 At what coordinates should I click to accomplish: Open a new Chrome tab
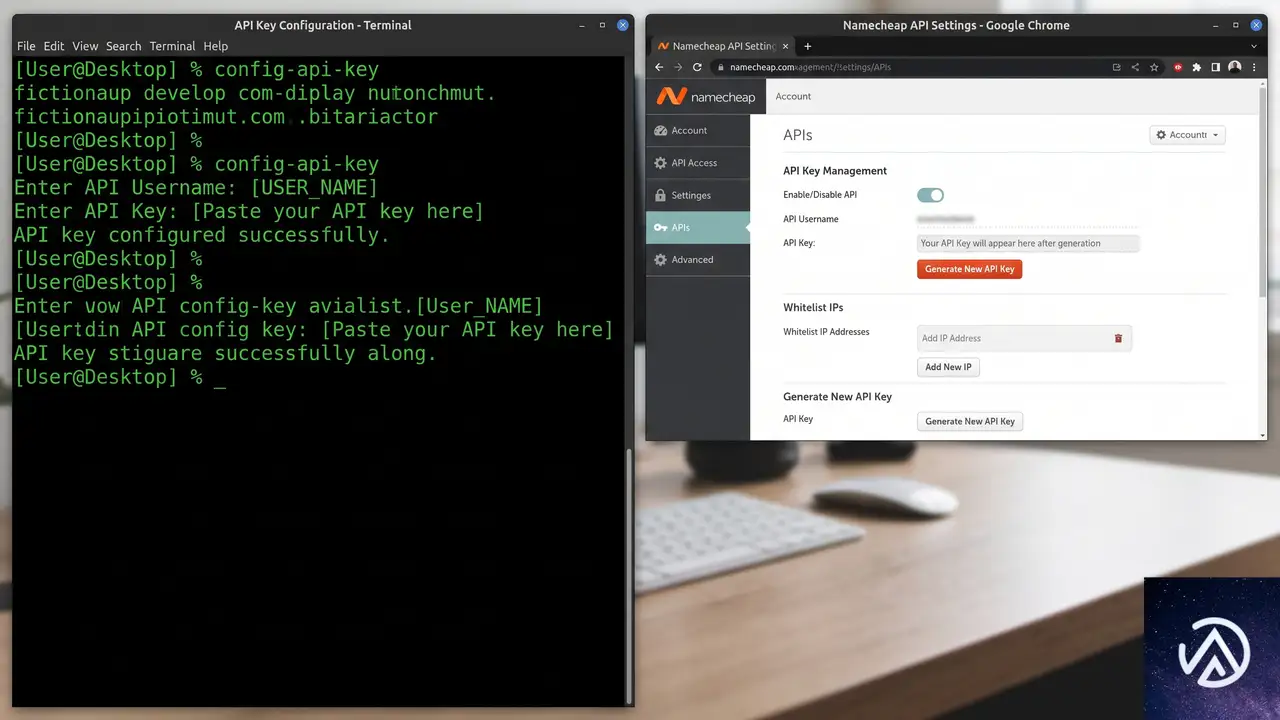[808, 46]
